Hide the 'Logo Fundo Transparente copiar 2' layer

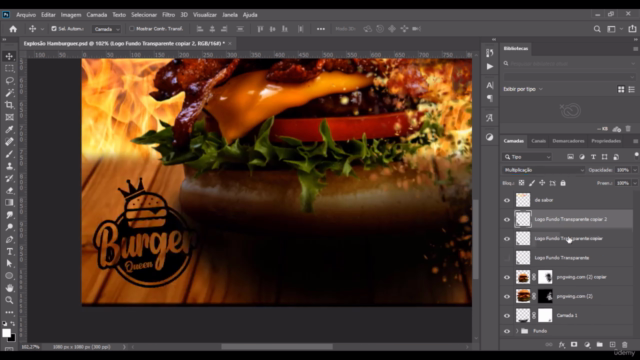click(x=507, y=220)
